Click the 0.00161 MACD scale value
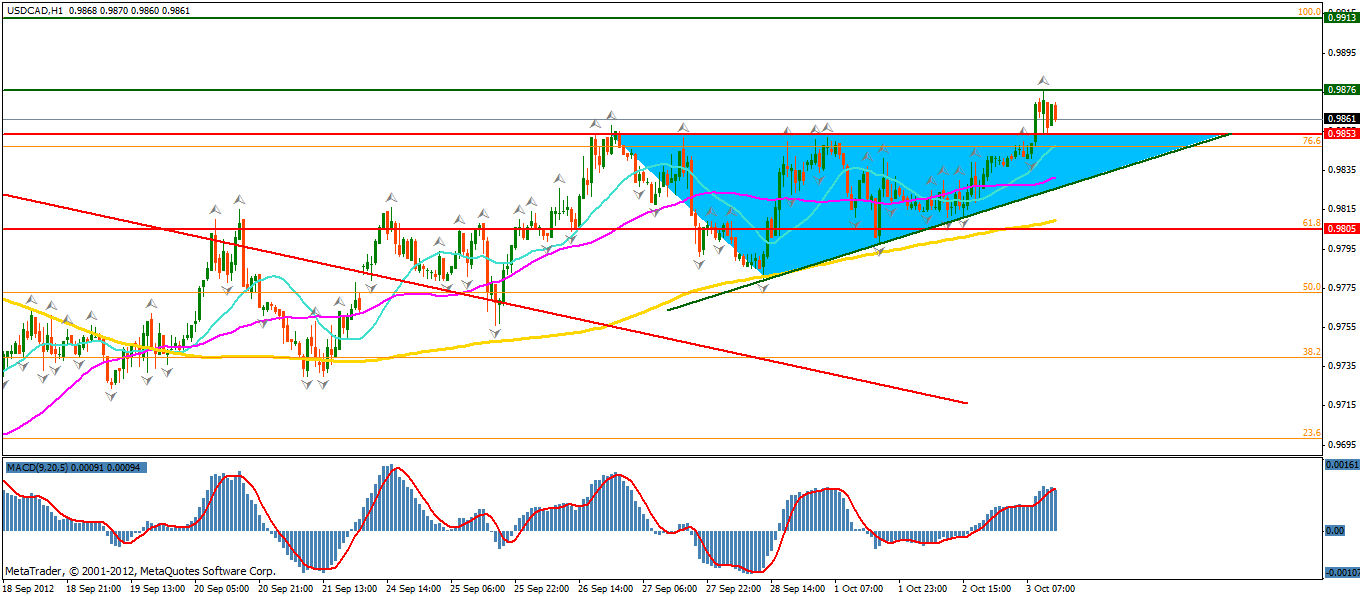The image size is (1360, 596). 1340,465
